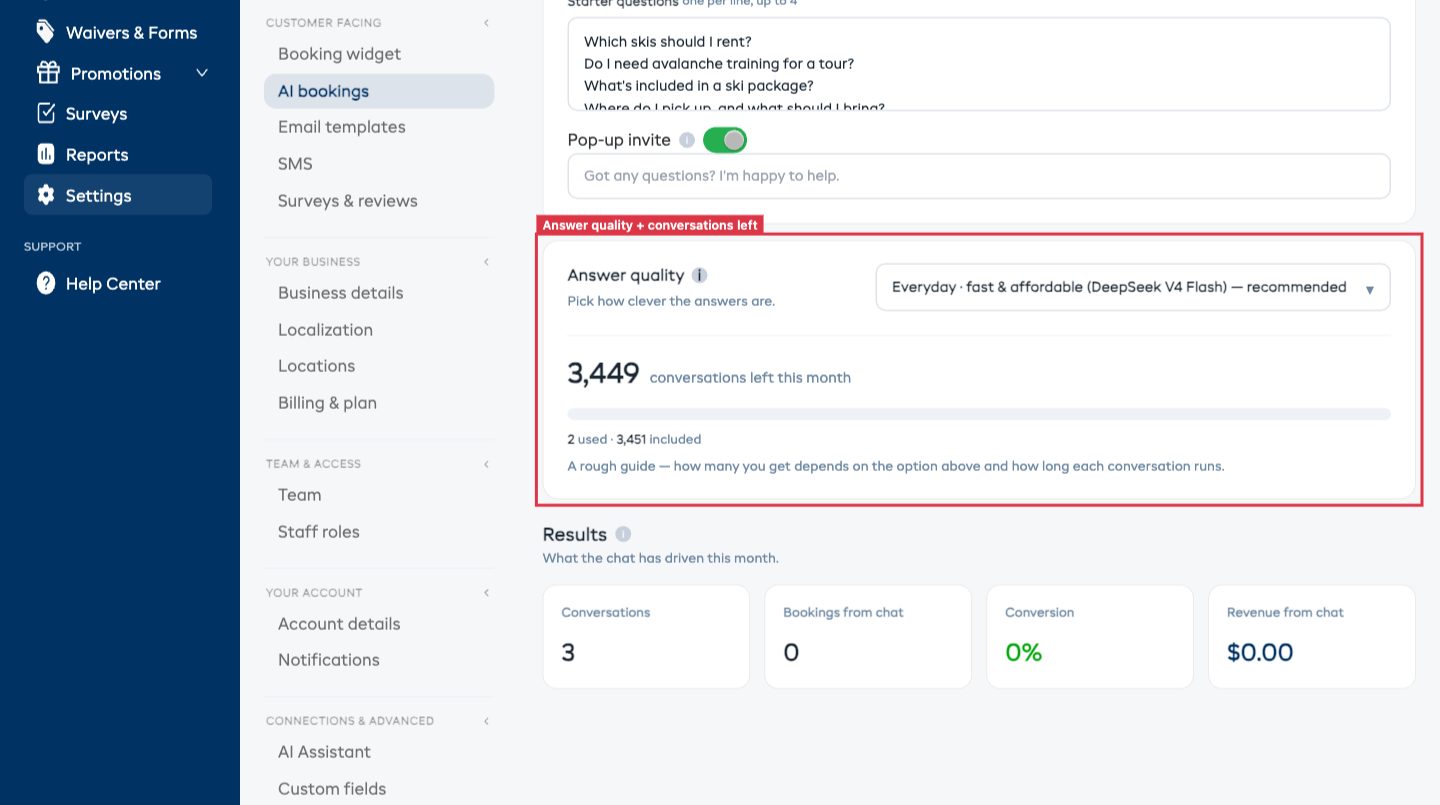Image resolution: width=1440 pixels, height=805 pixels.
Task: Click the Help Center question mark icon
Action: point(46,283)
